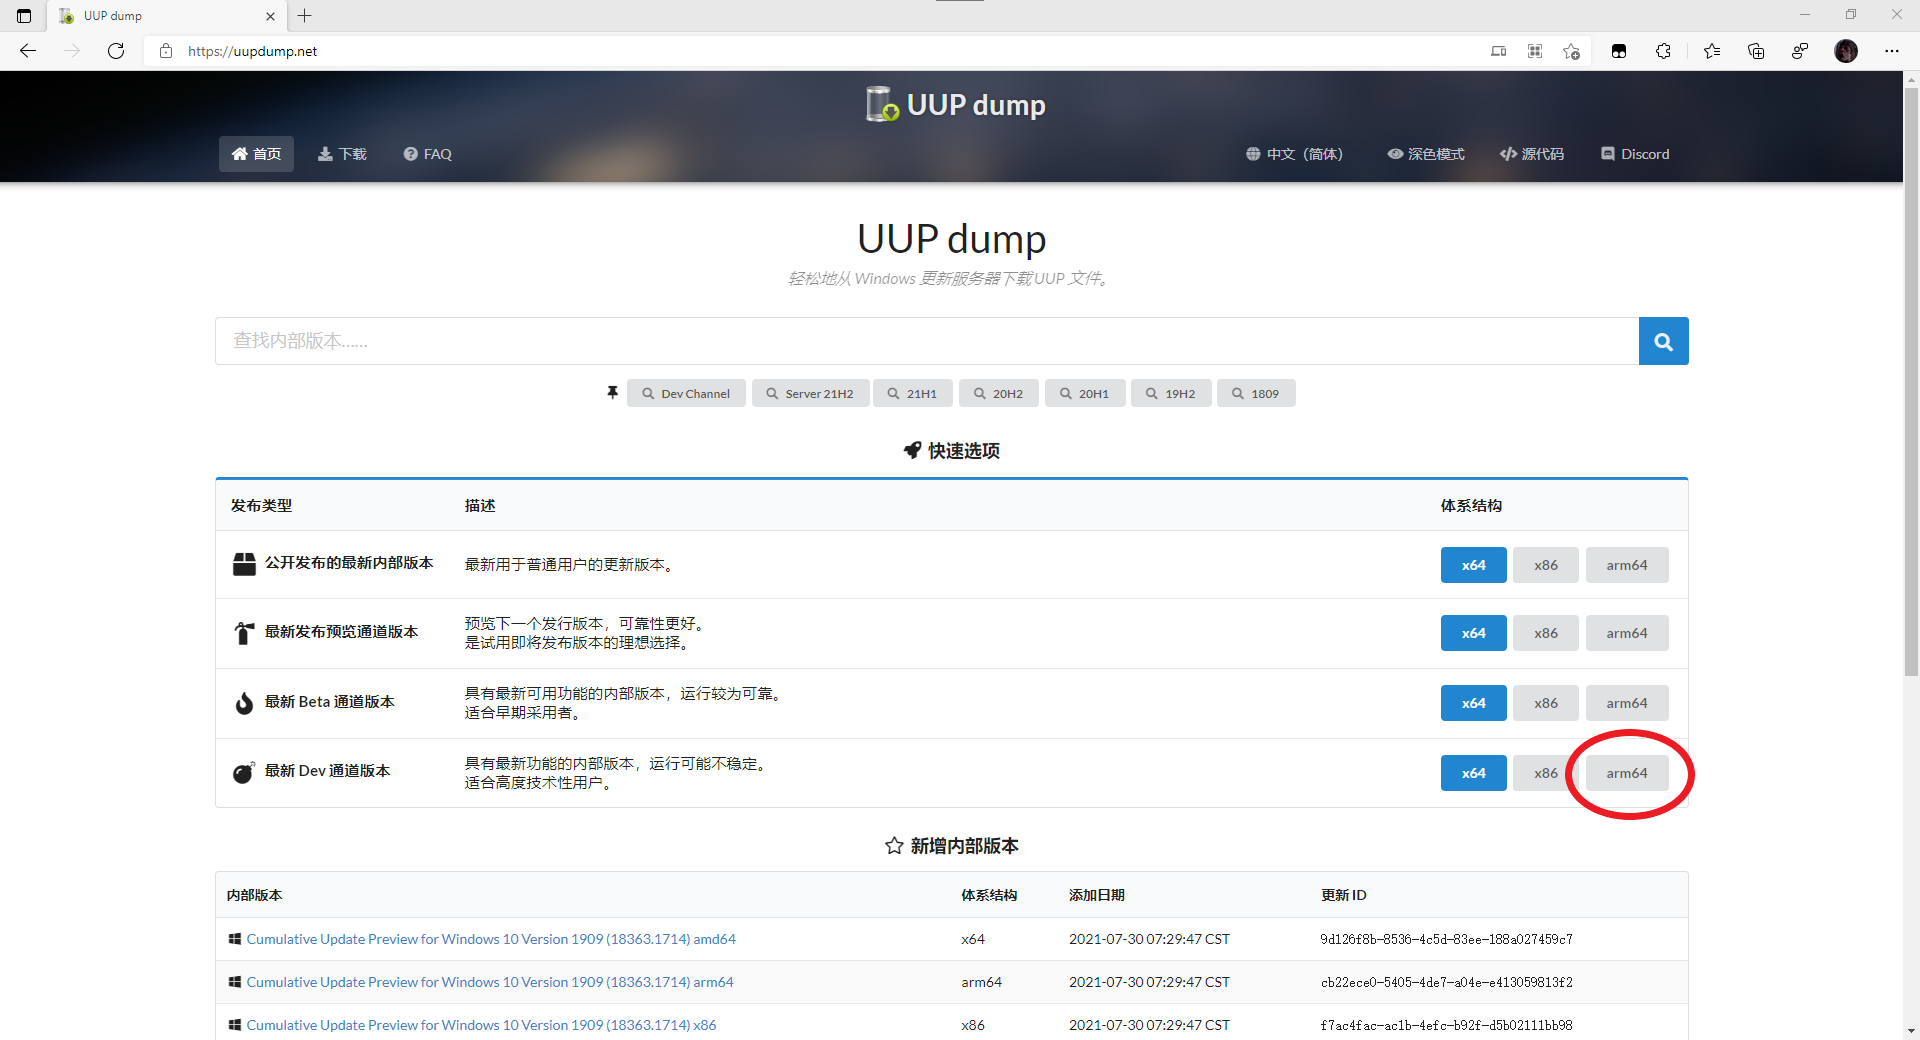The height and width of the screenshot is (1040, 1920).
Task: Go to the 首页 home nav item
Action: [256, 154]
